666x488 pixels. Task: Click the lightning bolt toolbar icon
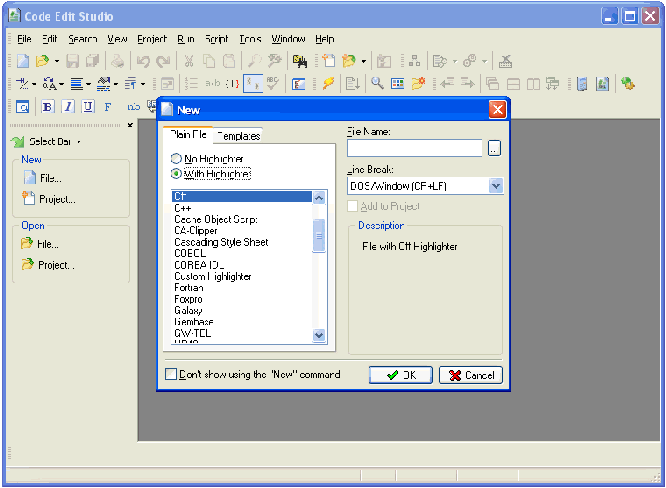click(x=328, y=83)
